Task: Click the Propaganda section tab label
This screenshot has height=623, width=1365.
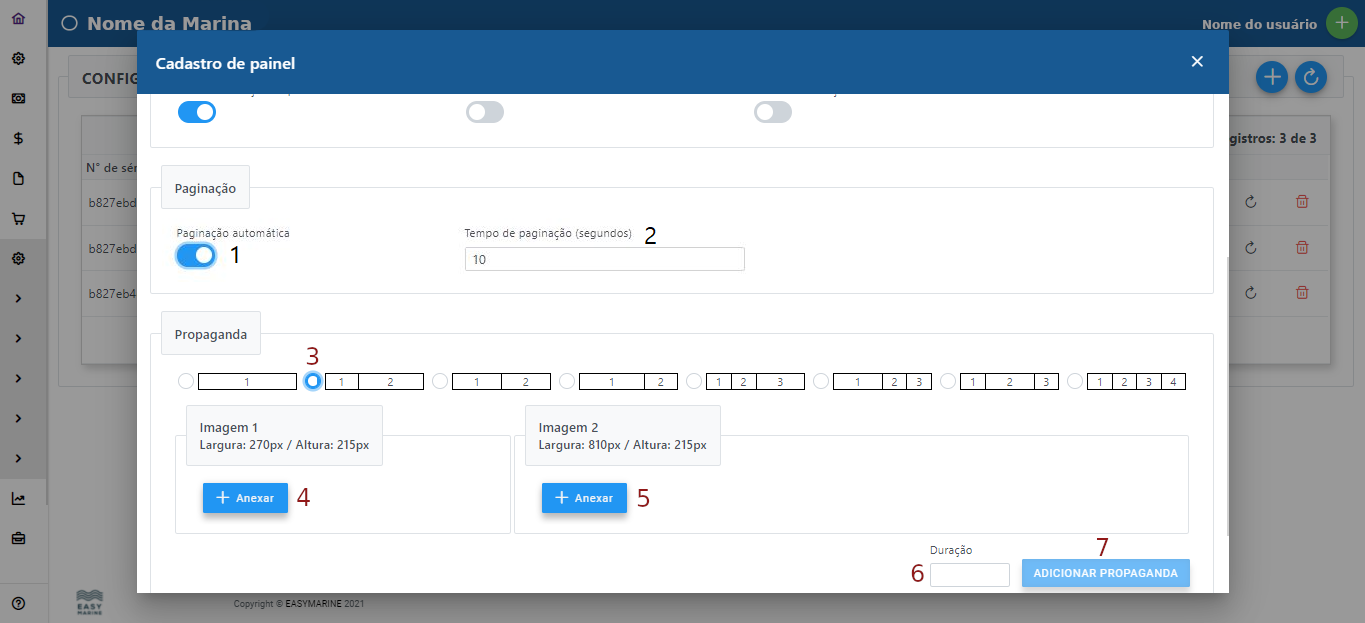Action: (x=211, y=334)
